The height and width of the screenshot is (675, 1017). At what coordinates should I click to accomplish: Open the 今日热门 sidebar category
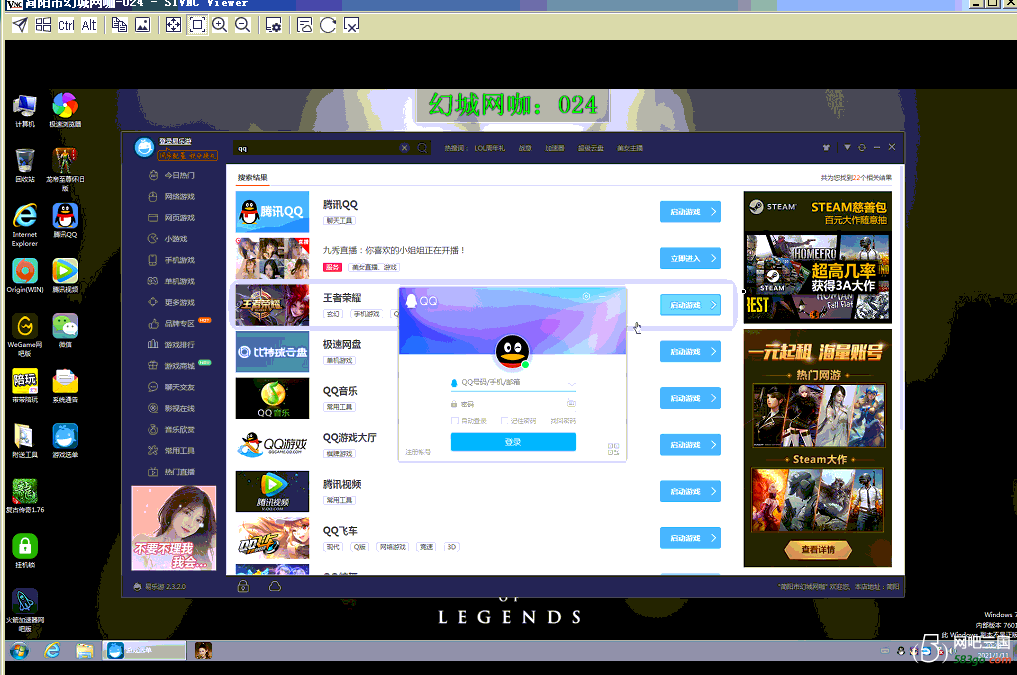click(173, 175)
